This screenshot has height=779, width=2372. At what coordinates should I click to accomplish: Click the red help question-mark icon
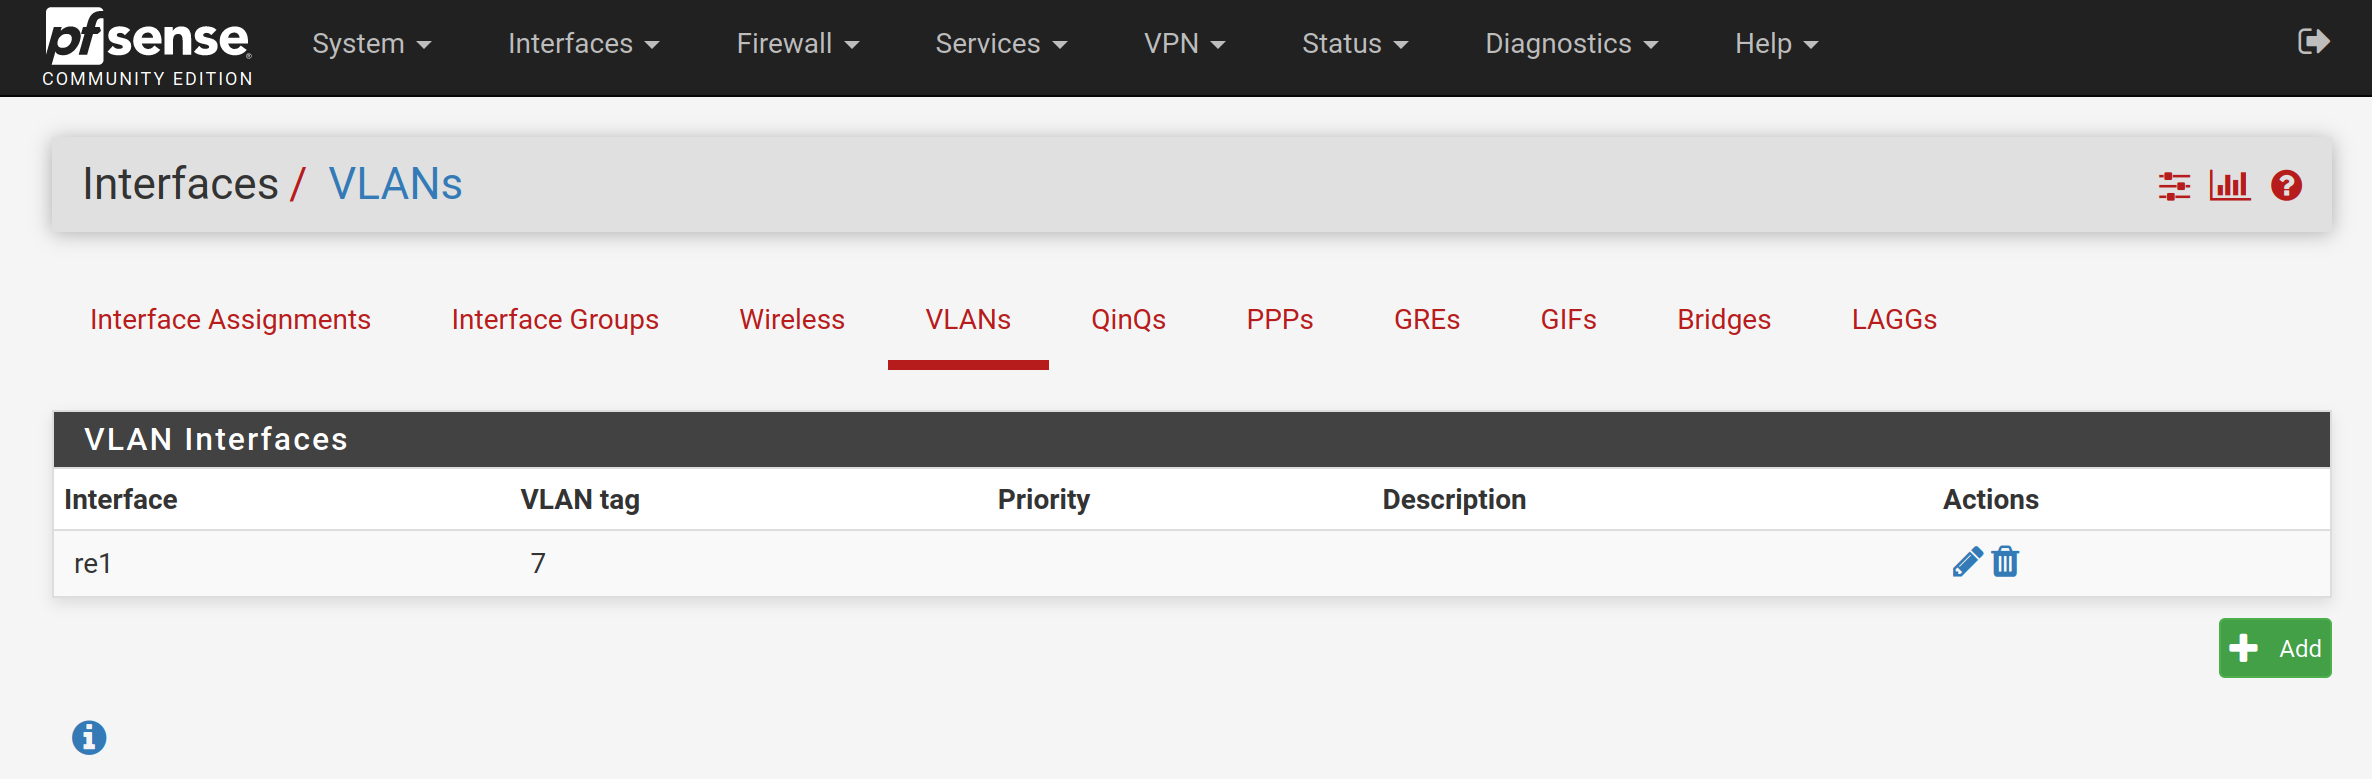(x=2286, y=186)
